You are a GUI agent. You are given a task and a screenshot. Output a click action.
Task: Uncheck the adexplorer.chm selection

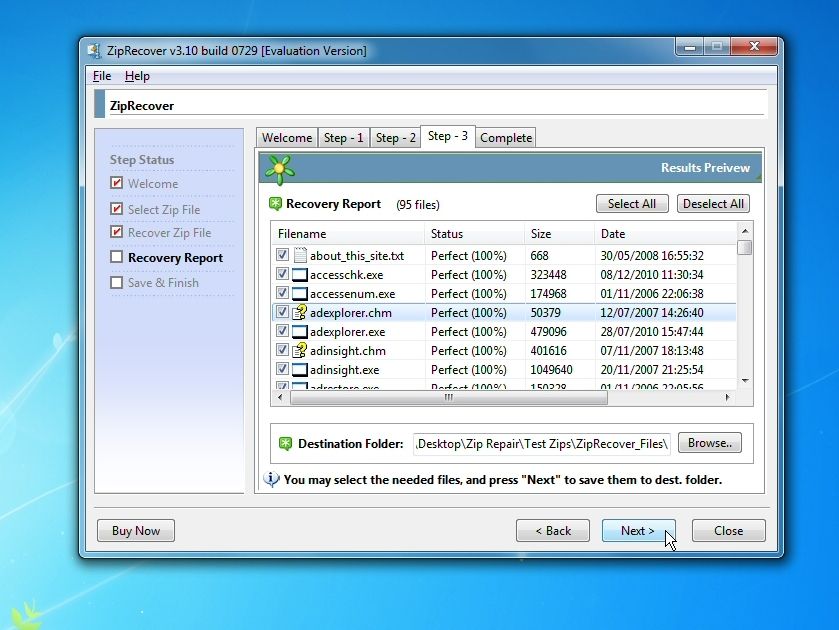[282, 312]
